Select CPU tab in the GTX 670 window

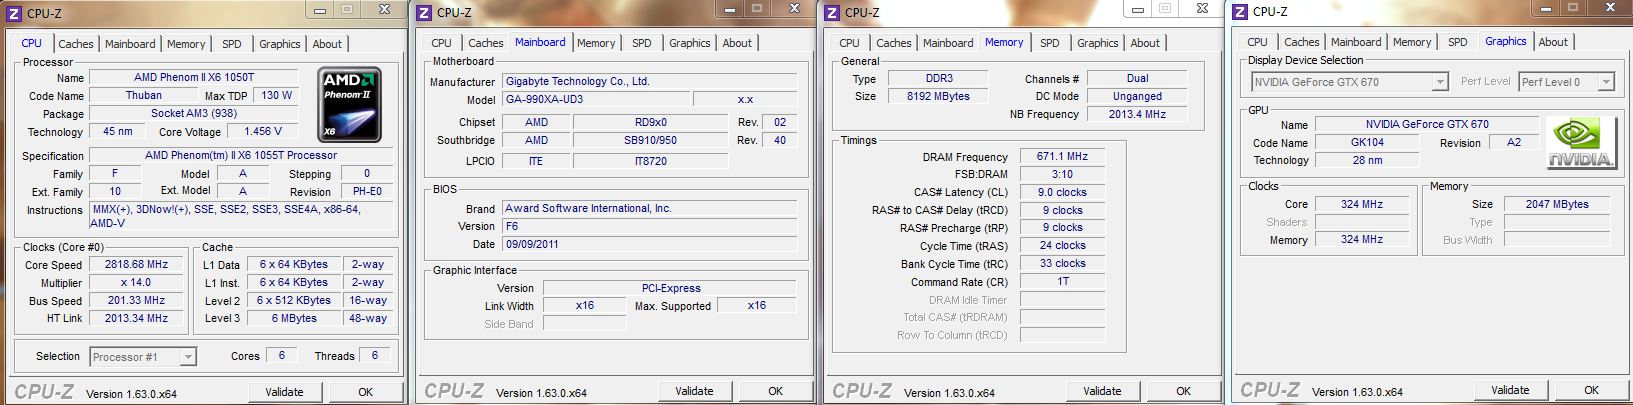point(1258,42)
